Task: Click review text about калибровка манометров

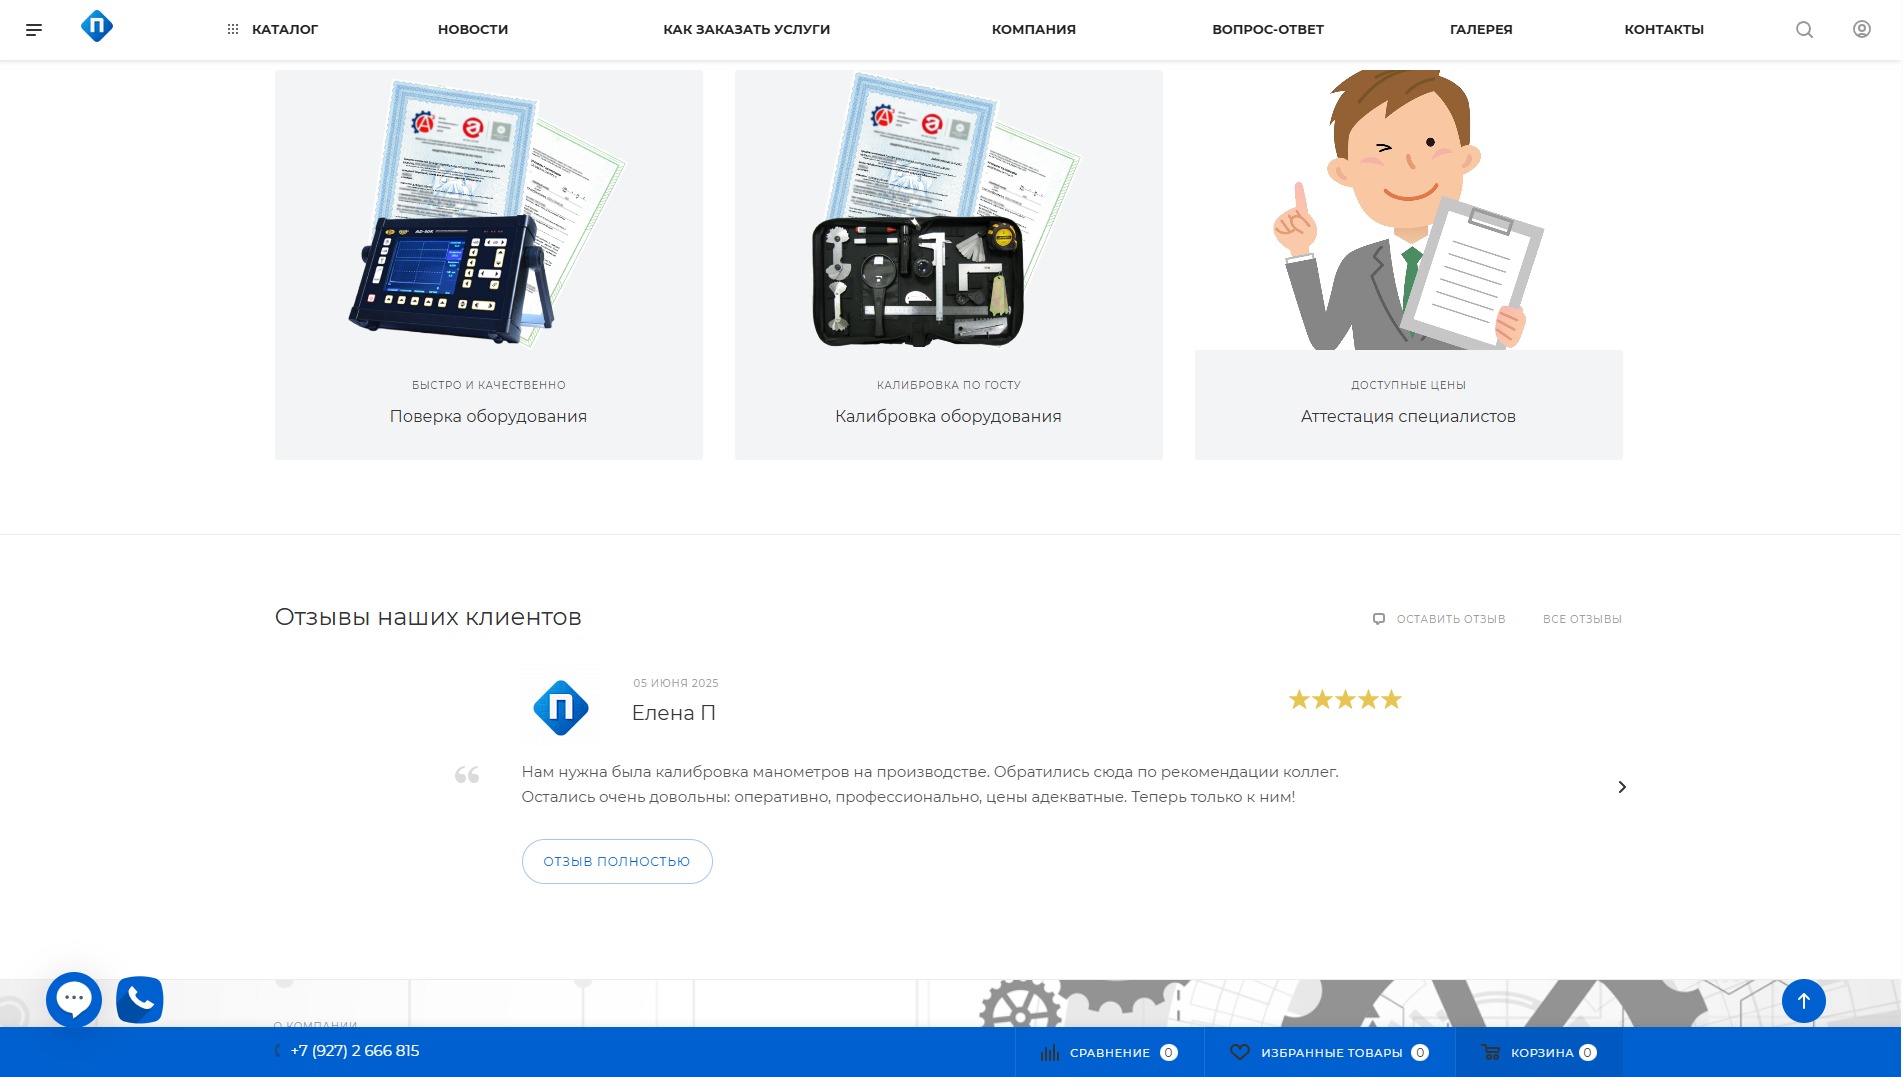Action: pyautogui.click(x=930, y=784)
